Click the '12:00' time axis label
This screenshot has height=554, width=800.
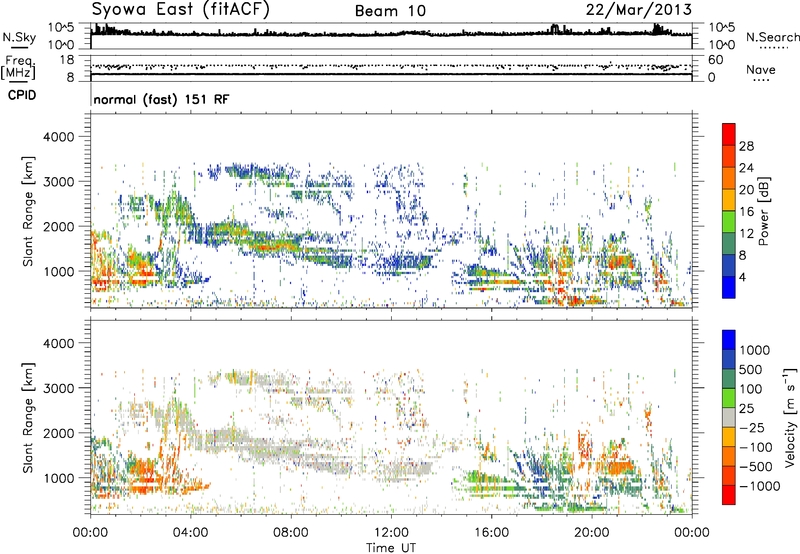pos(391,533)
